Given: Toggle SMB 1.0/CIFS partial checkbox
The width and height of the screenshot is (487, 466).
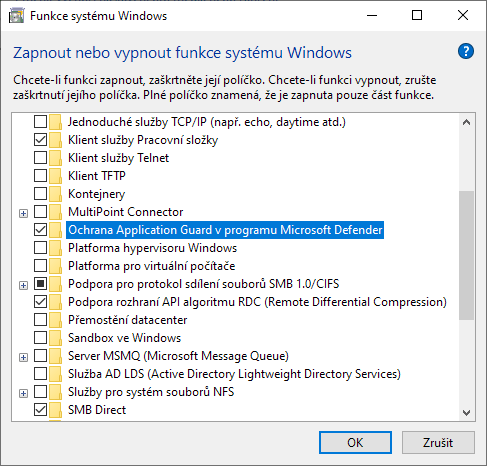Looking at the screenshot, I should click(40, 284).
